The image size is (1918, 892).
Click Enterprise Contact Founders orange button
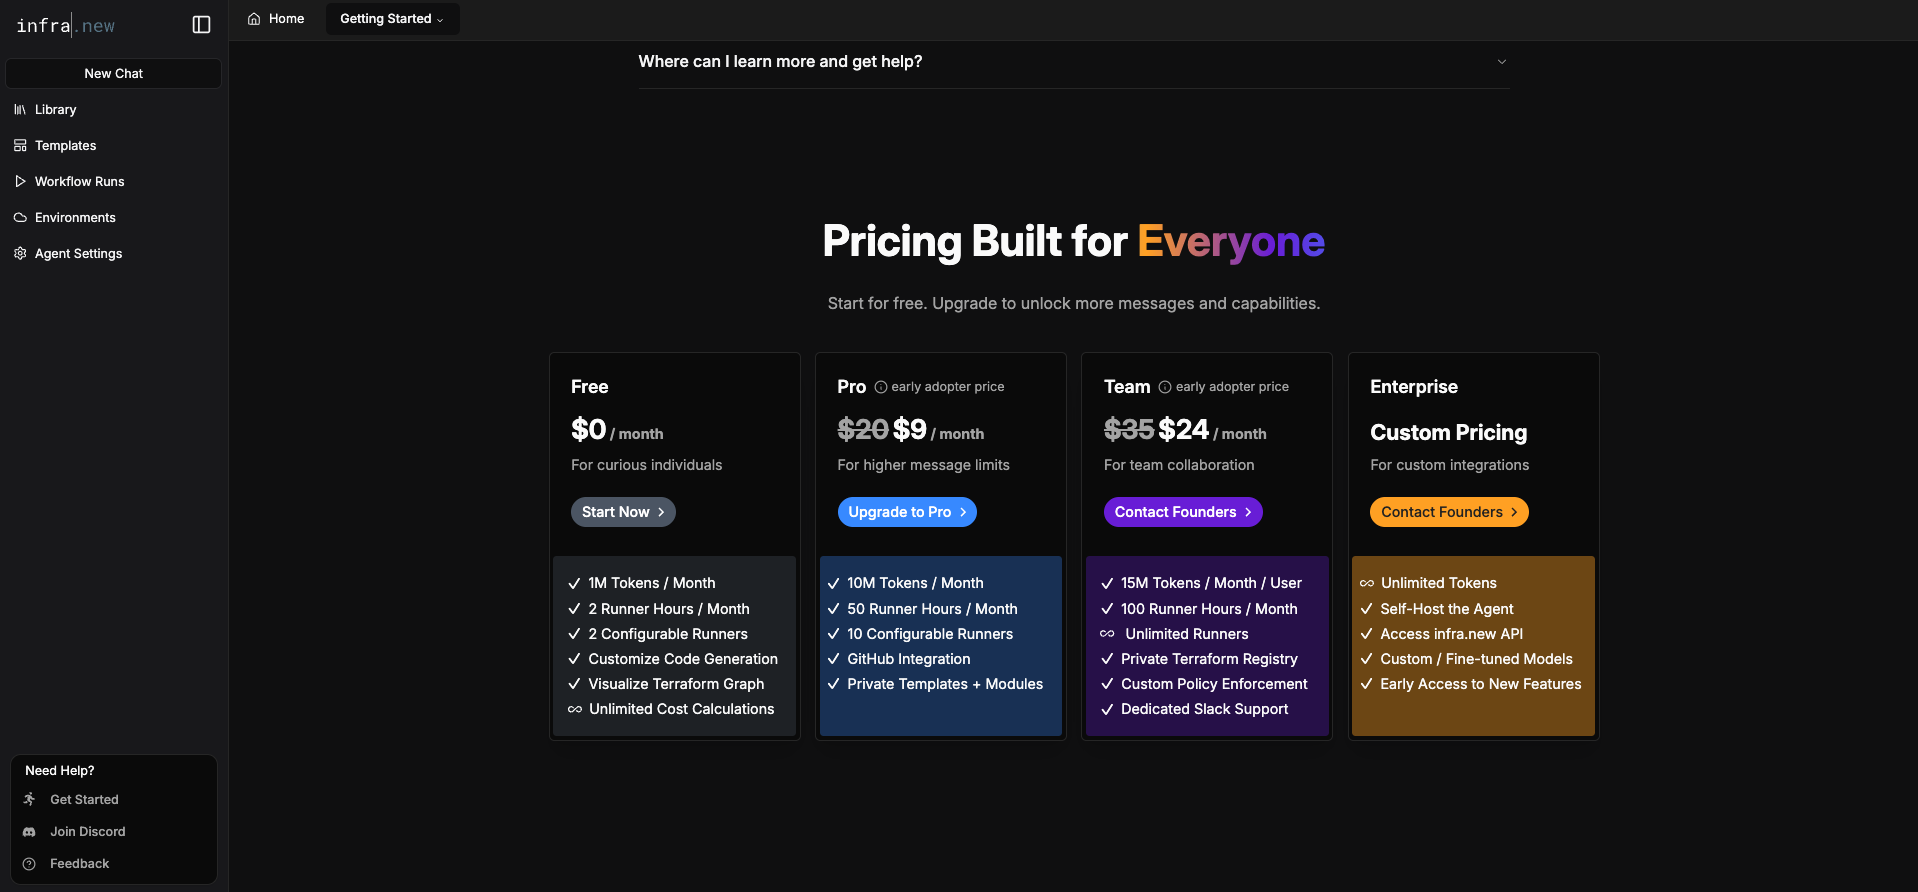pyautogui.click(x=1449, y=512)
